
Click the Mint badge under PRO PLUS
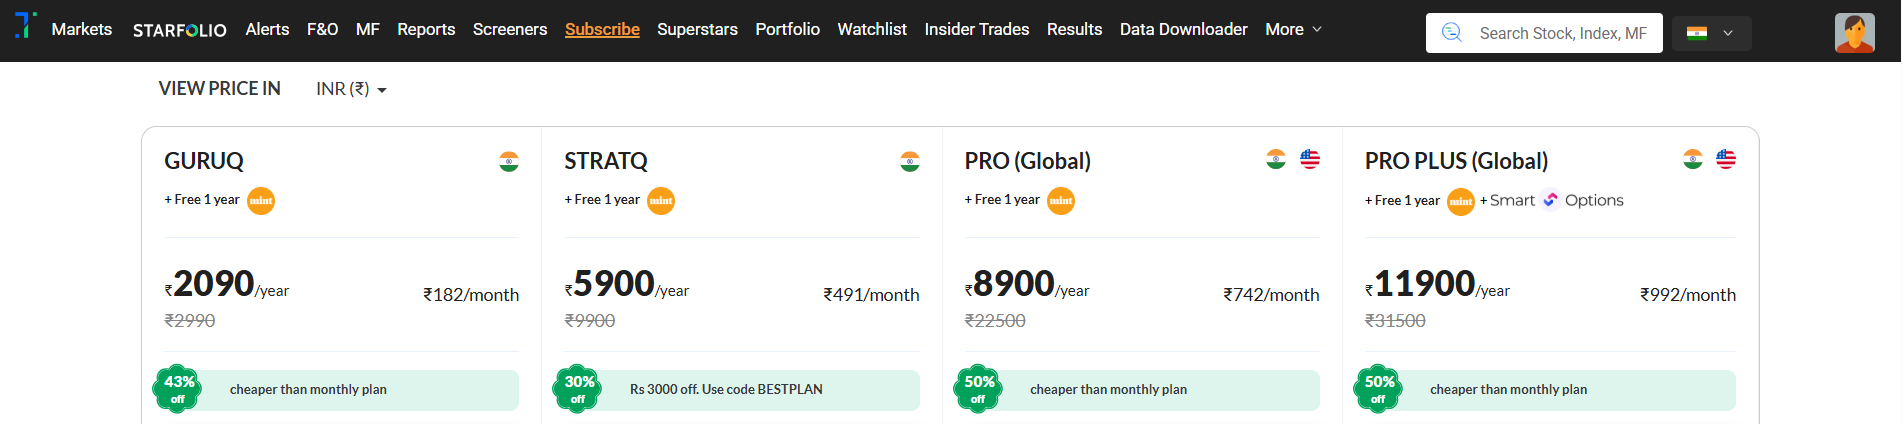point(1461,202)
